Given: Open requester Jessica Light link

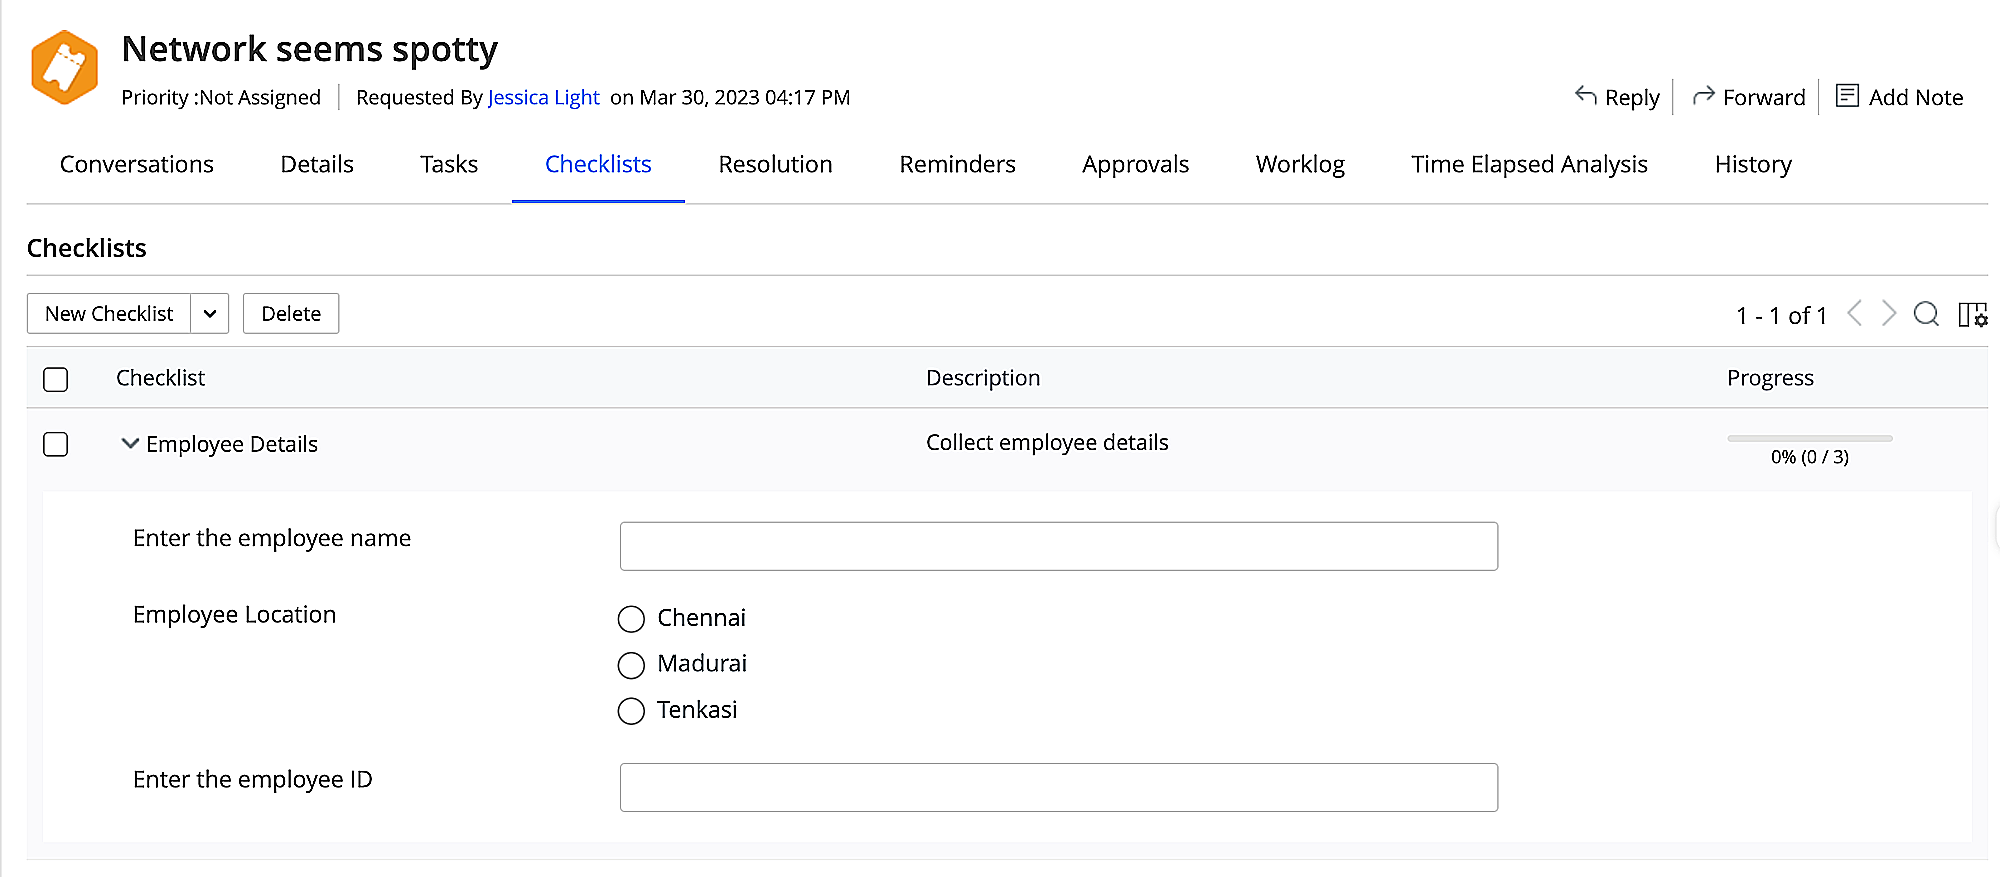Looking at the screenshot, I should [x=543, y=97].
